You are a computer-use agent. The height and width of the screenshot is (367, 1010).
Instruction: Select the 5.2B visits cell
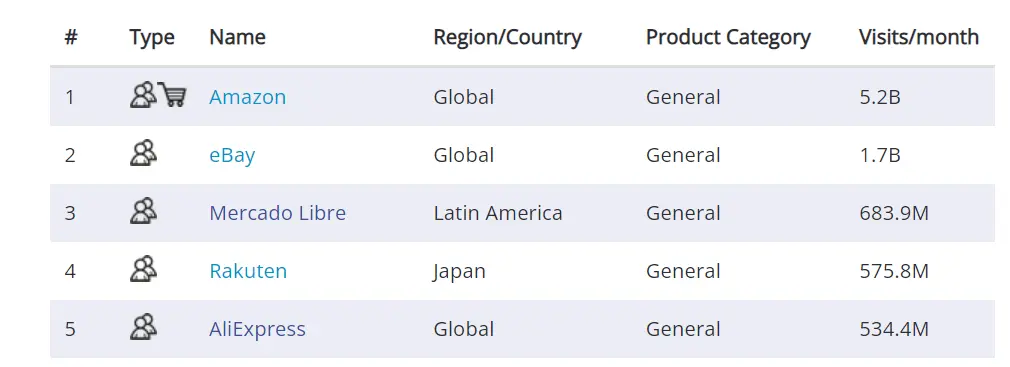click(x=879, y=97)
